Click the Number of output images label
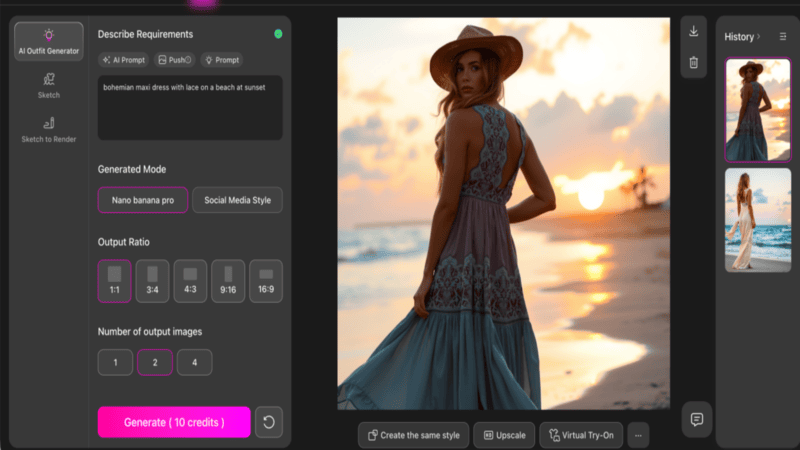This screenshot has width=800, height=450. click(x=150, y=332)
